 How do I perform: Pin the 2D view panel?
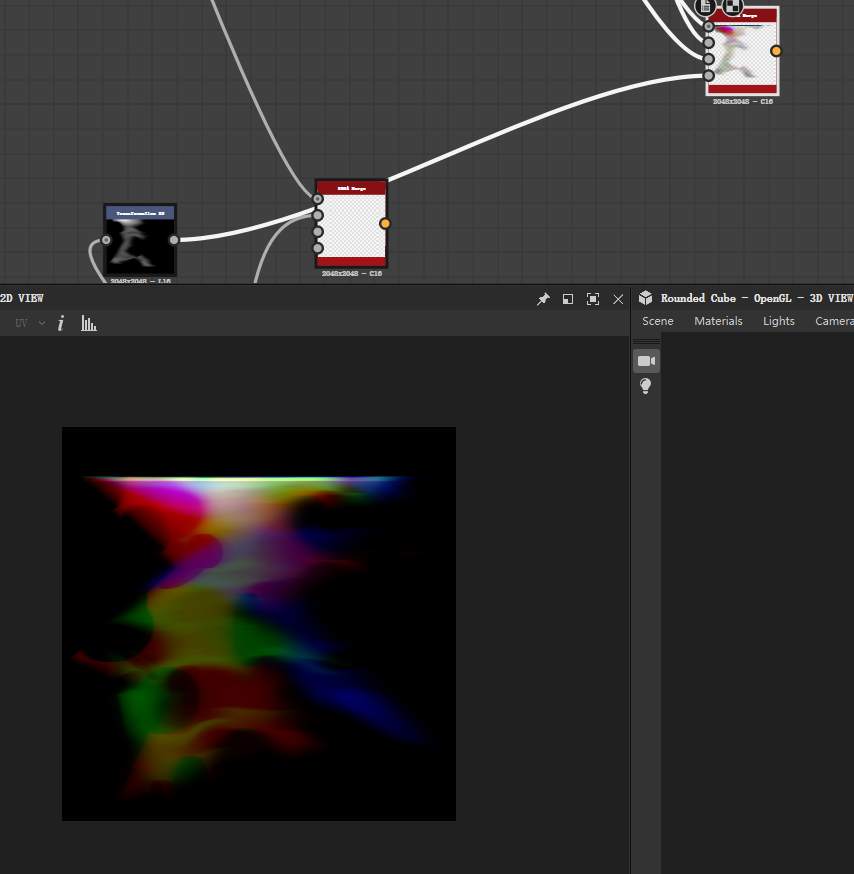(x=543, y=299)
